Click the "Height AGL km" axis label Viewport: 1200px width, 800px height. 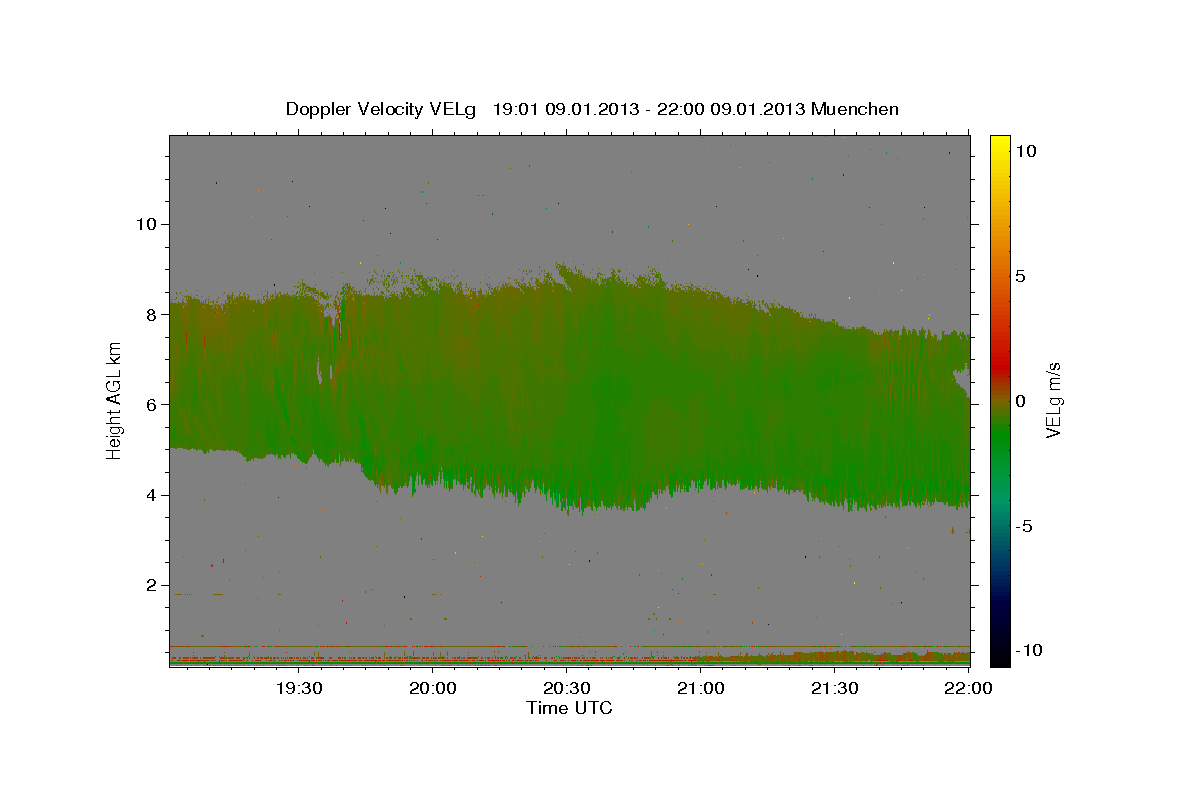pos(115,401)
